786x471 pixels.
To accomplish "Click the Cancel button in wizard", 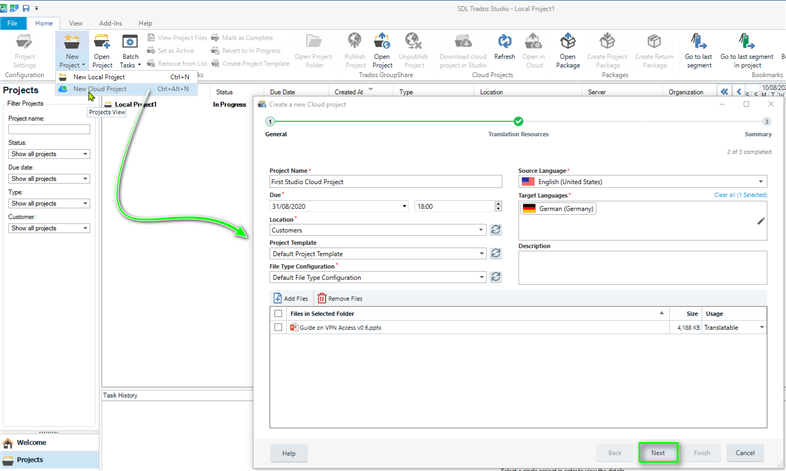I will 745,452.
